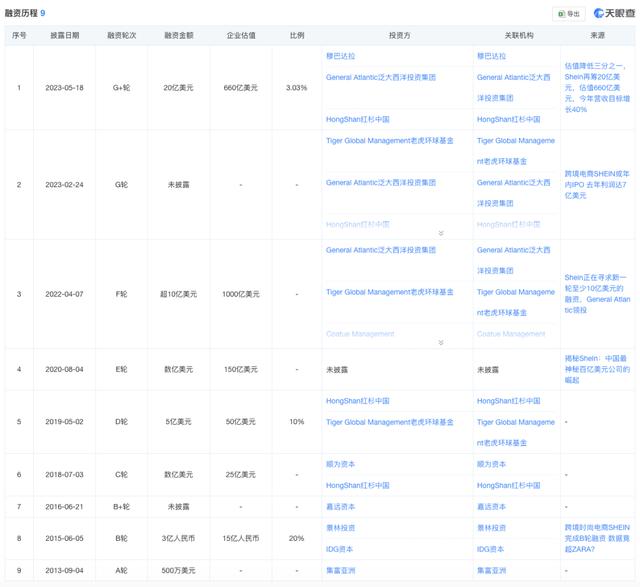Select the valuation cell 25亿美元
This screenshot has height=587, width=640.
click(241, 475)
